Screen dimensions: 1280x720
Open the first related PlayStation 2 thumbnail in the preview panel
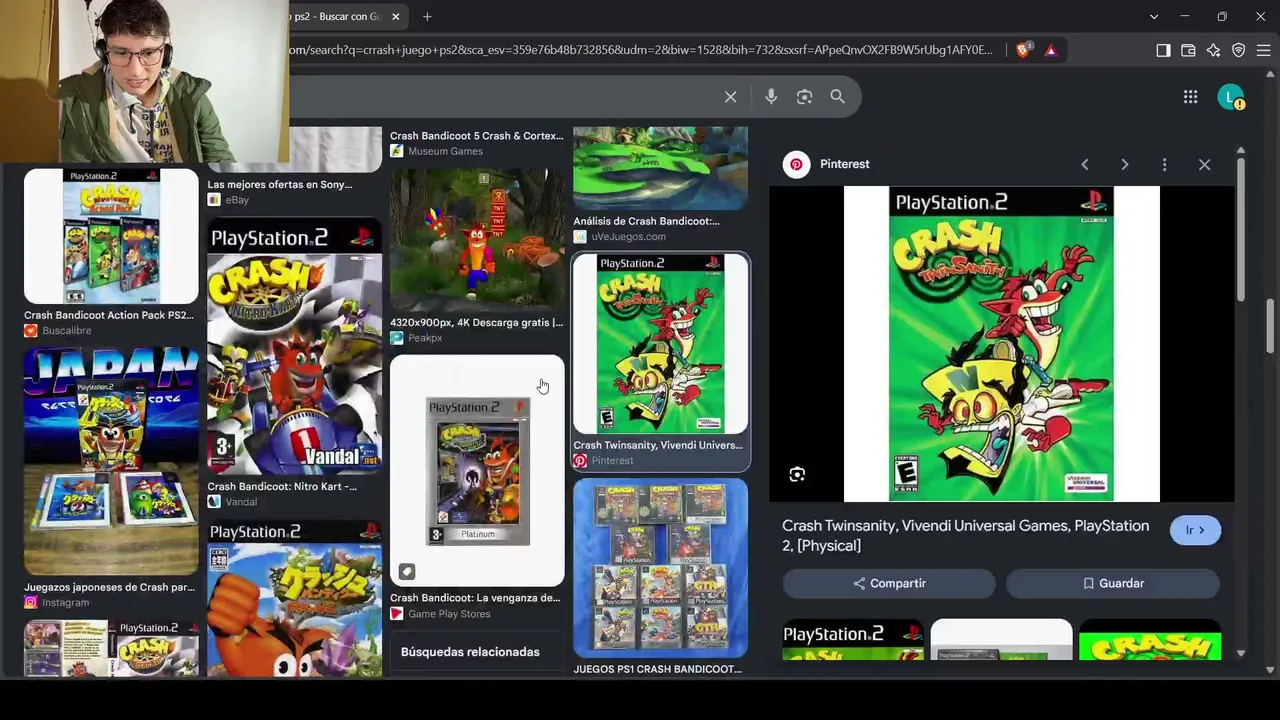click(853, 640)
